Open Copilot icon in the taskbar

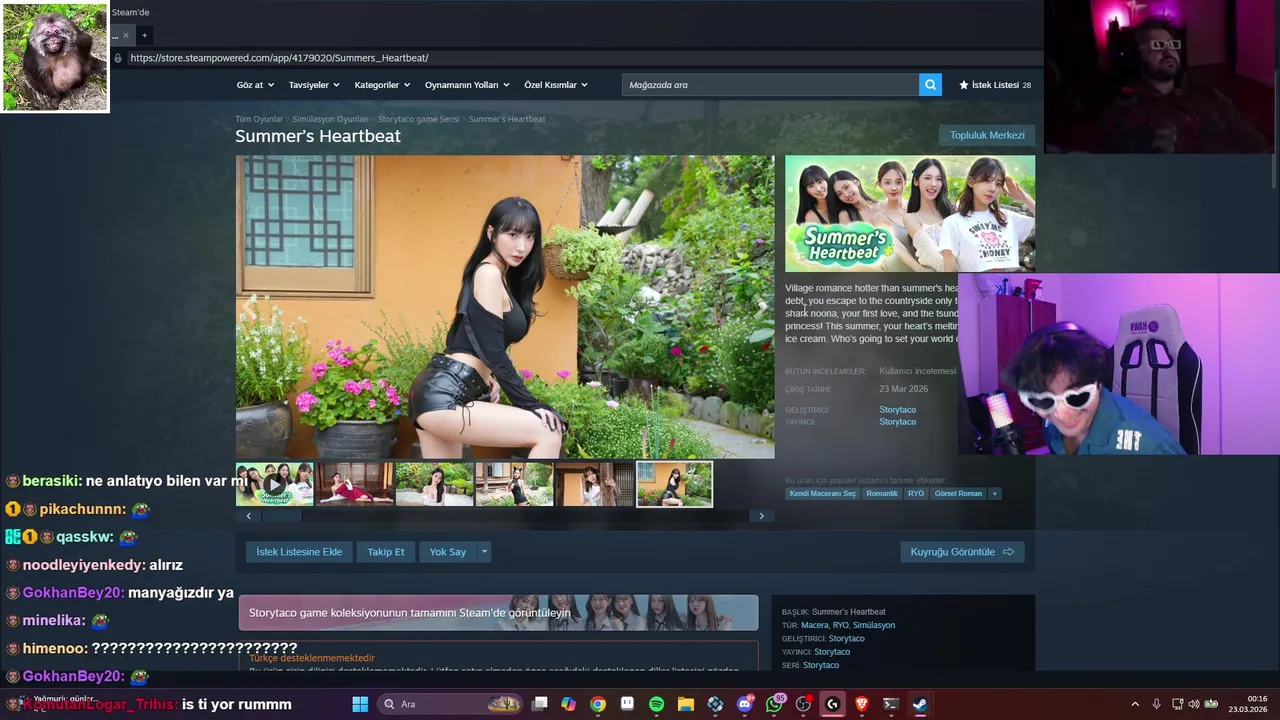tap(568, 704)
